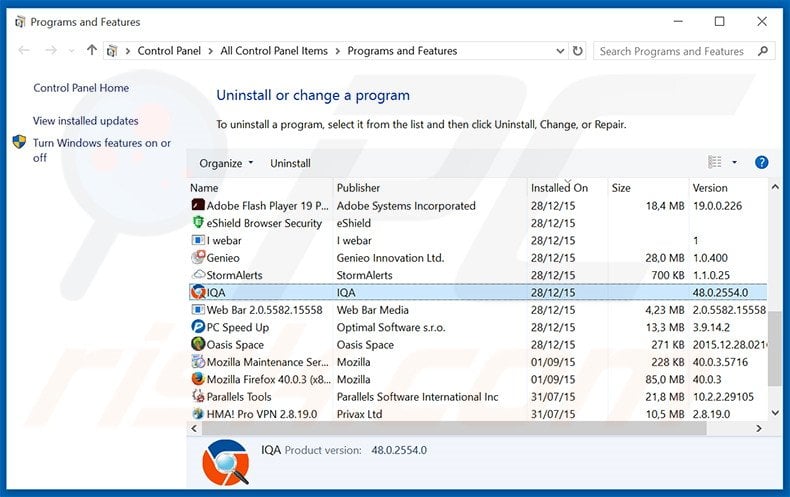
Task: Click the Web Bar 2.0.5582.15558 icon
Action: point(198,309)
